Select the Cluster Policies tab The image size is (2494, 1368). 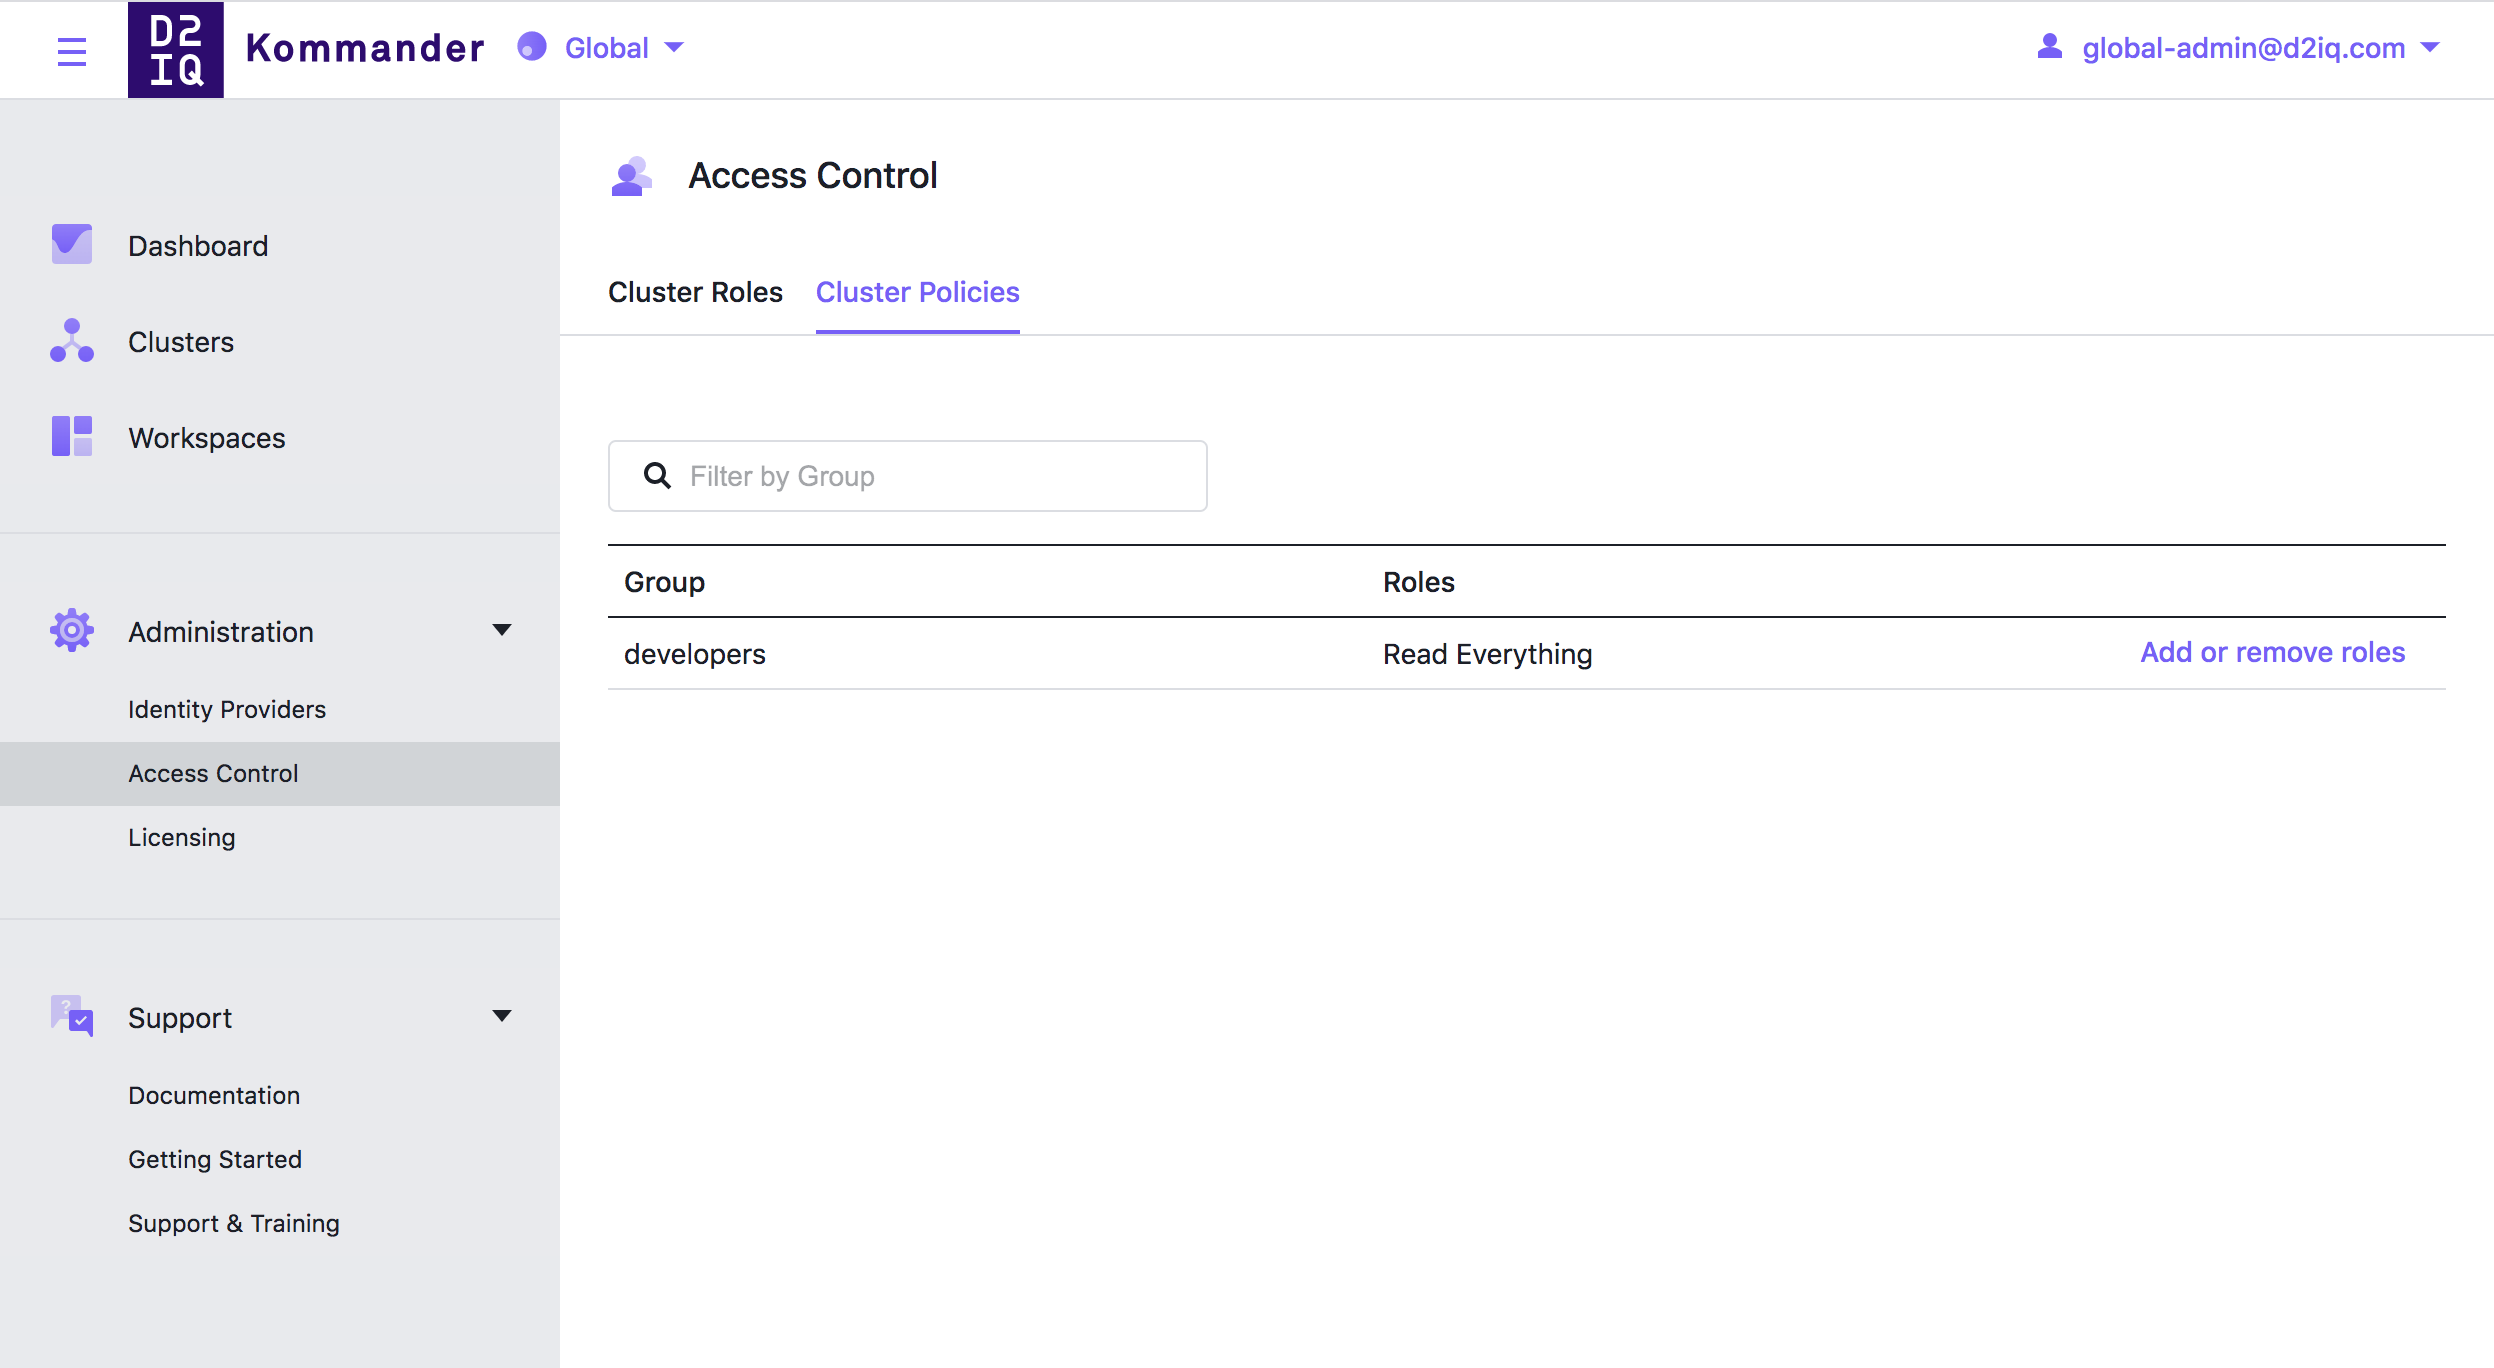point(918,292)
